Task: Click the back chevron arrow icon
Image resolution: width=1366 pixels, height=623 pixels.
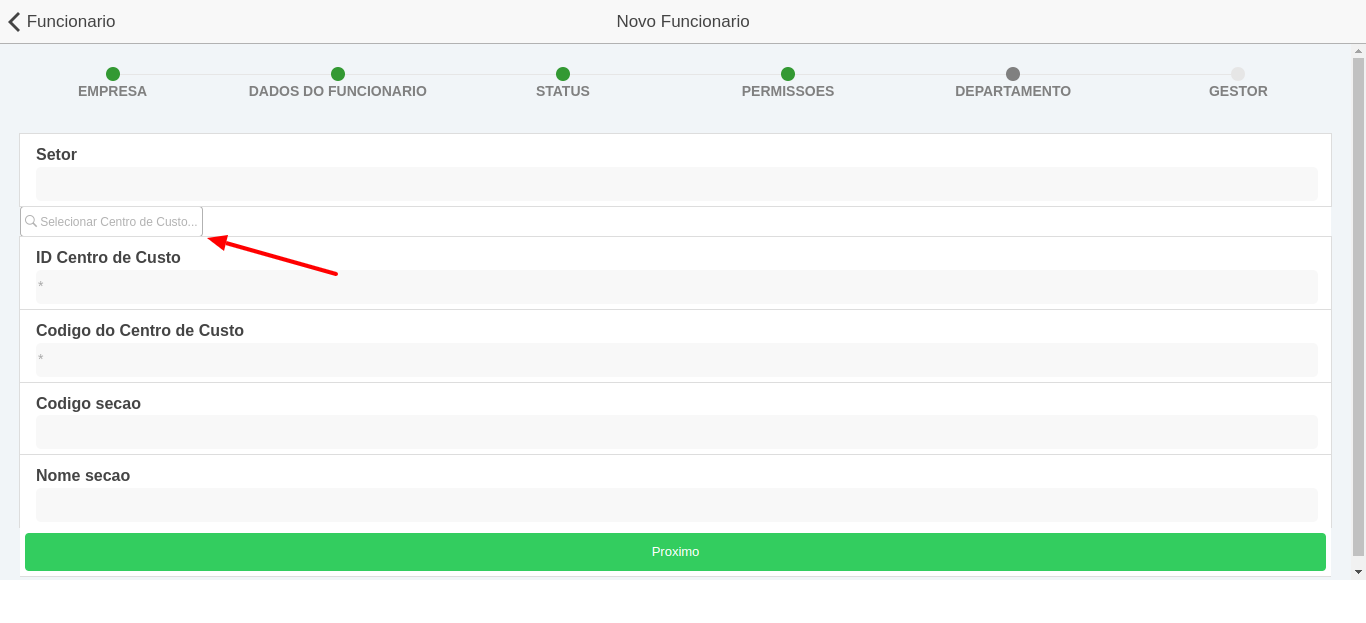Action: coord(14,22)
